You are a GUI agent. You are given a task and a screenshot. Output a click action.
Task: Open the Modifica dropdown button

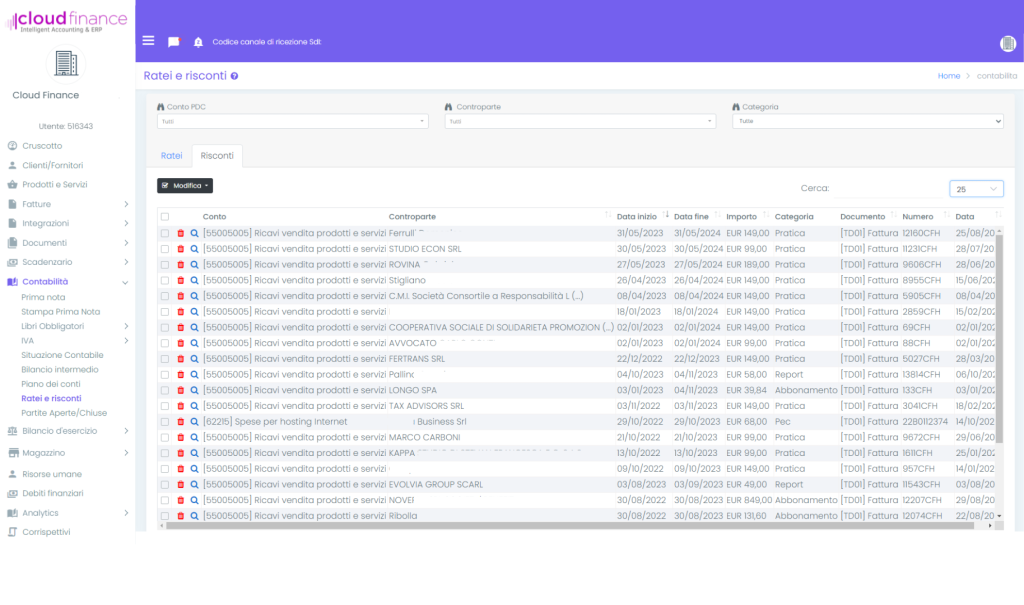coord(185,186)
